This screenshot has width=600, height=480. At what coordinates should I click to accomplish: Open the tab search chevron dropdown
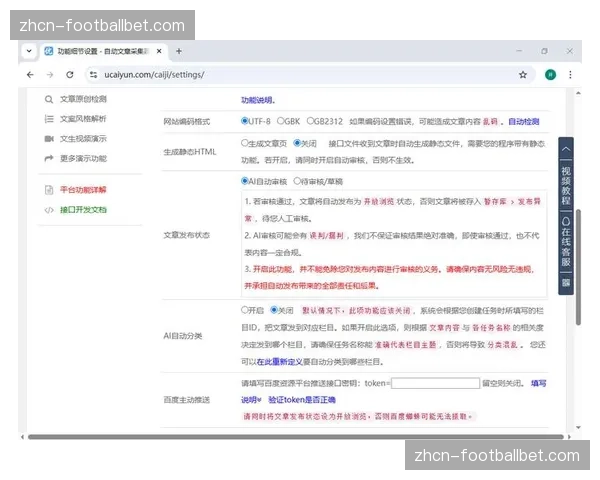tap(29, 51)
